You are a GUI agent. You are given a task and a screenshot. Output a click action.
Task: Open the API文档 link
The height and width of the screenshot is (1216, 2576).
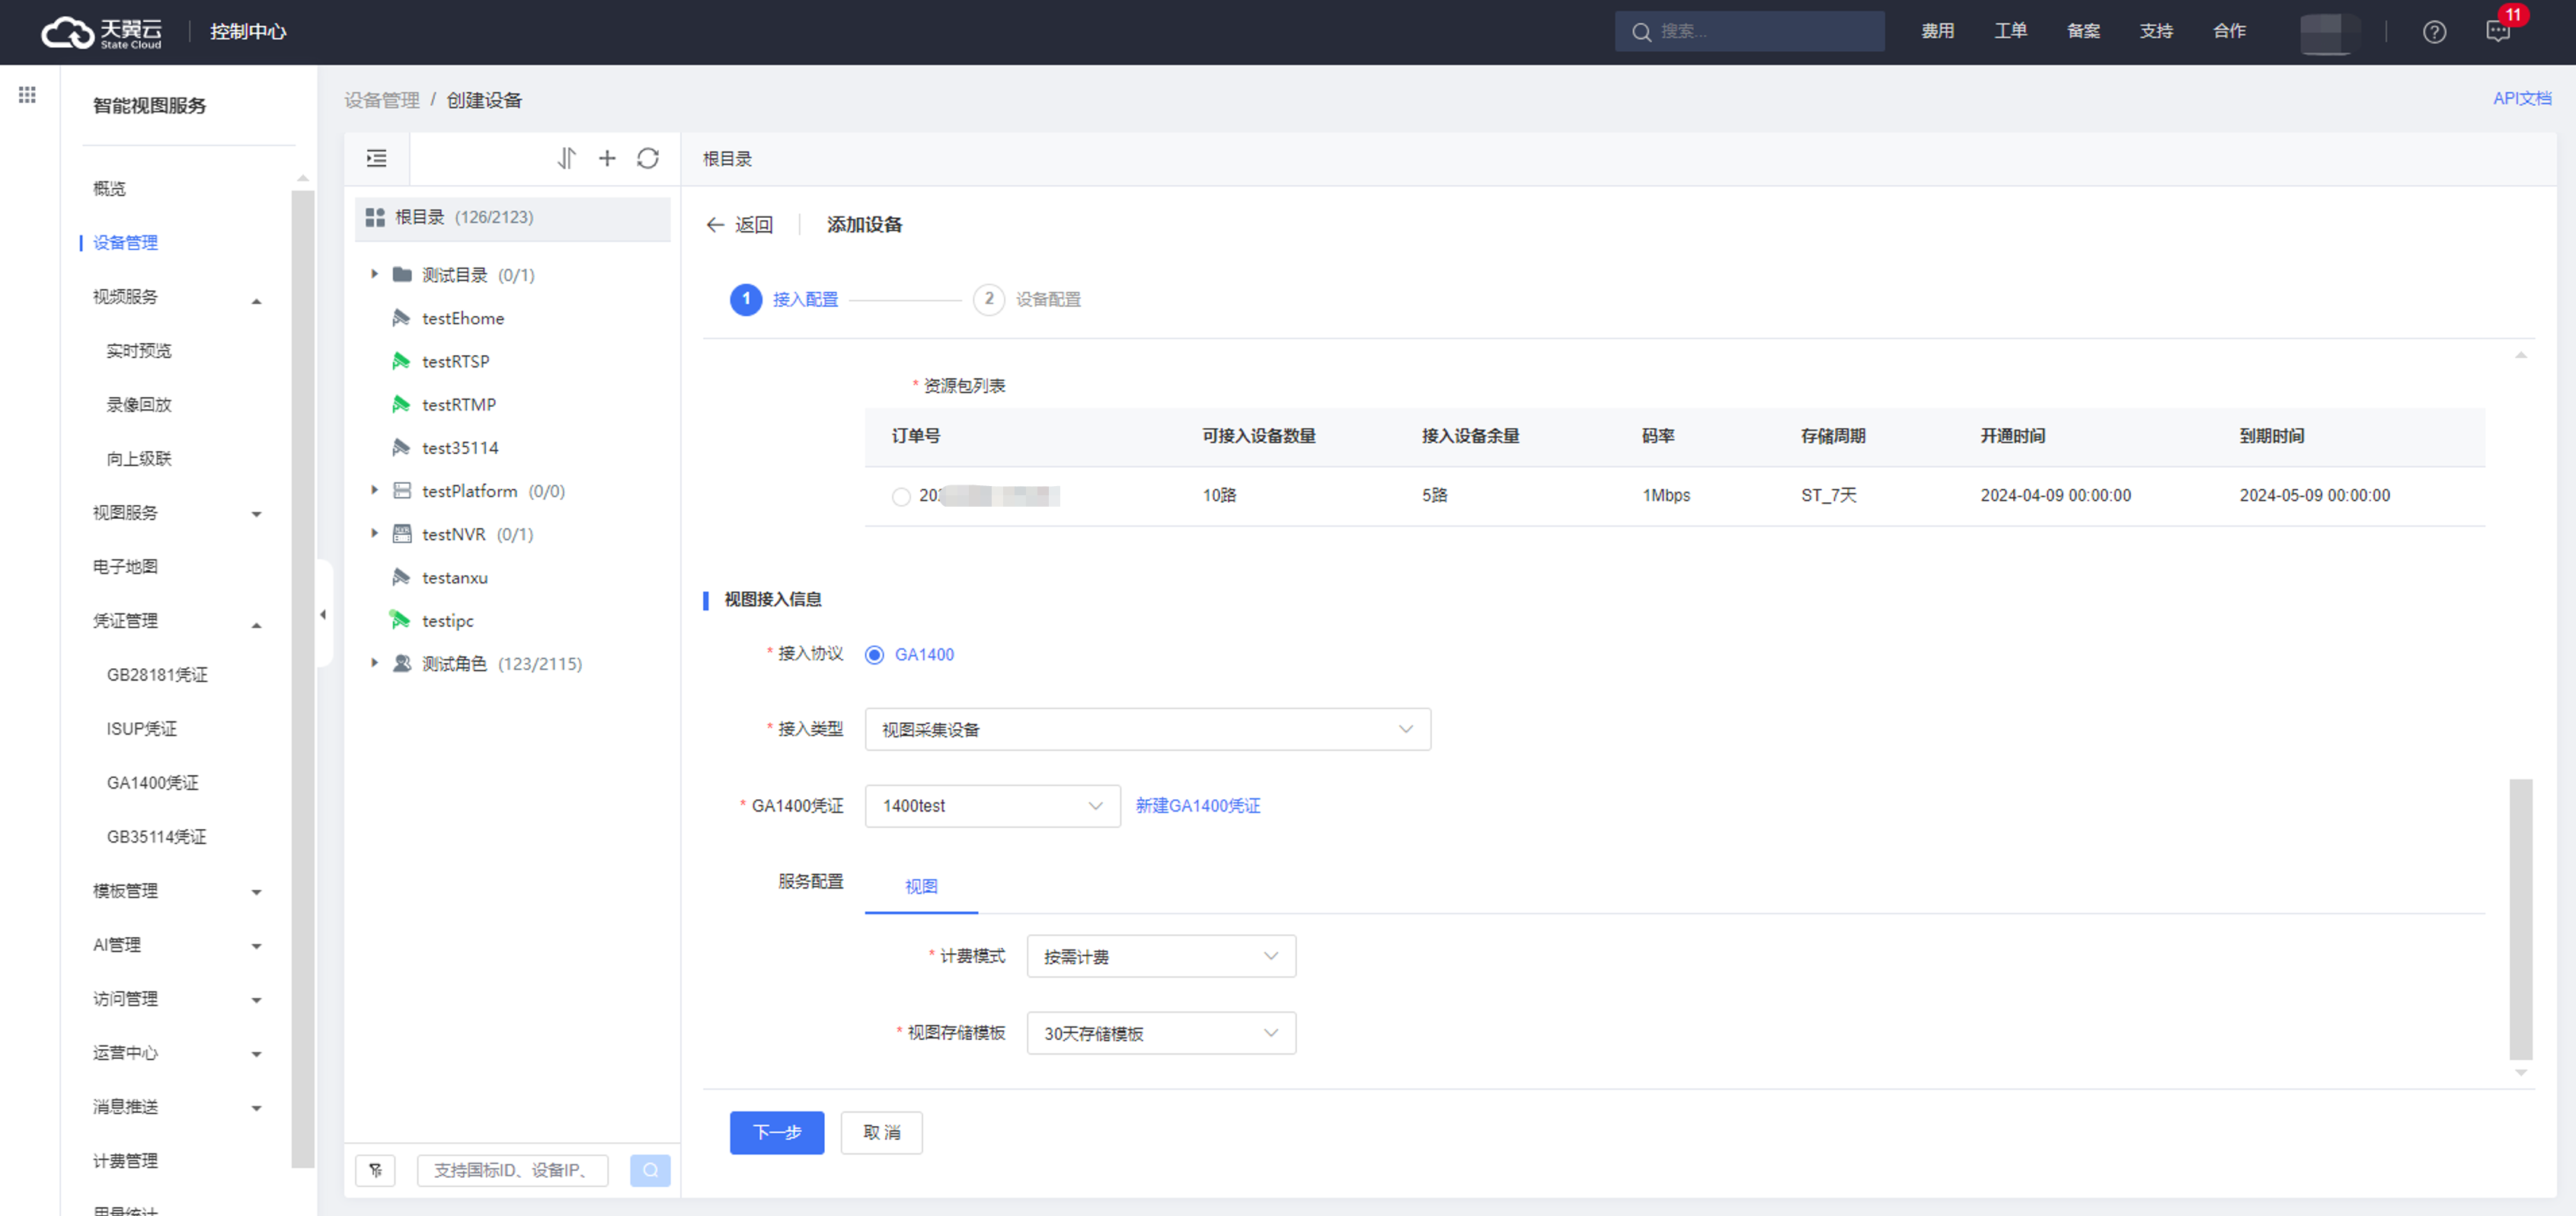click(x=2521, y=98)
